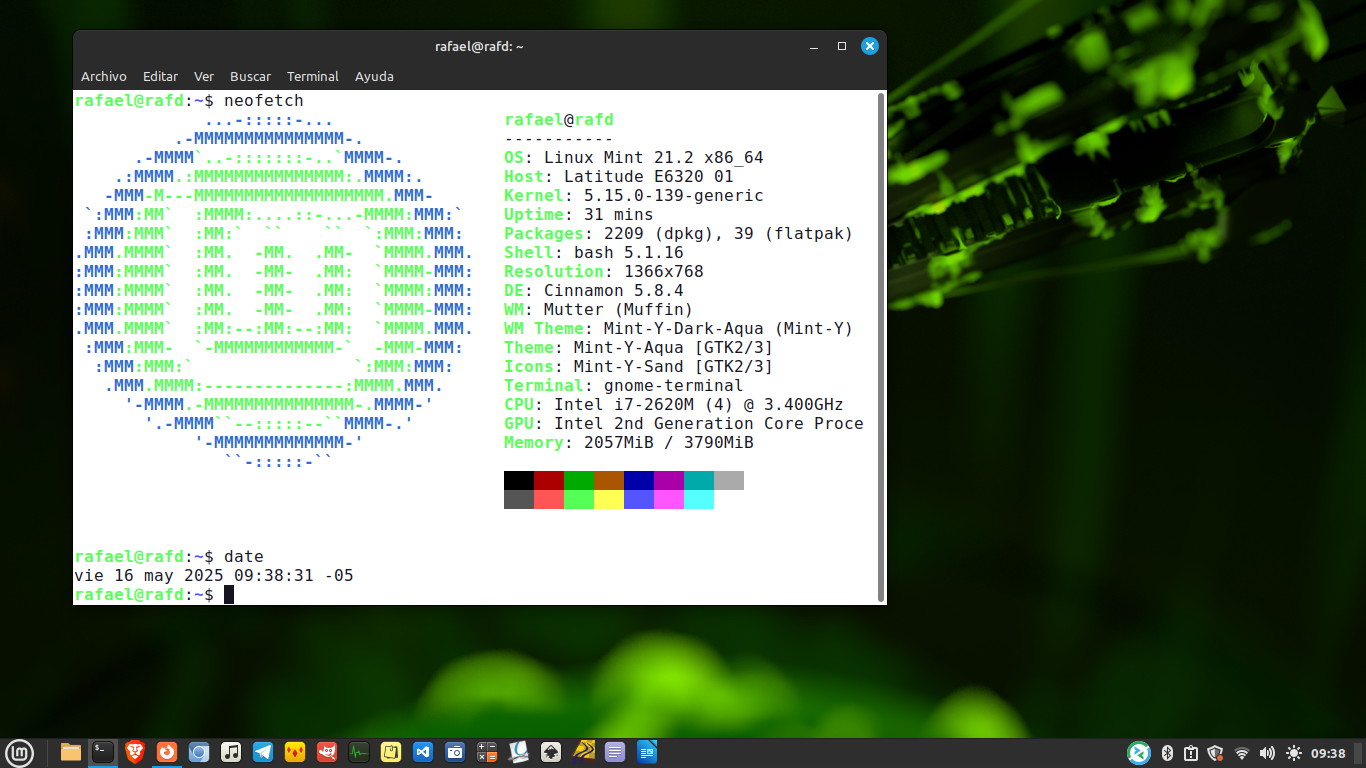Open the Ayuda menu
Viewport: 1366px width, 768px height.
pos(374,76)
